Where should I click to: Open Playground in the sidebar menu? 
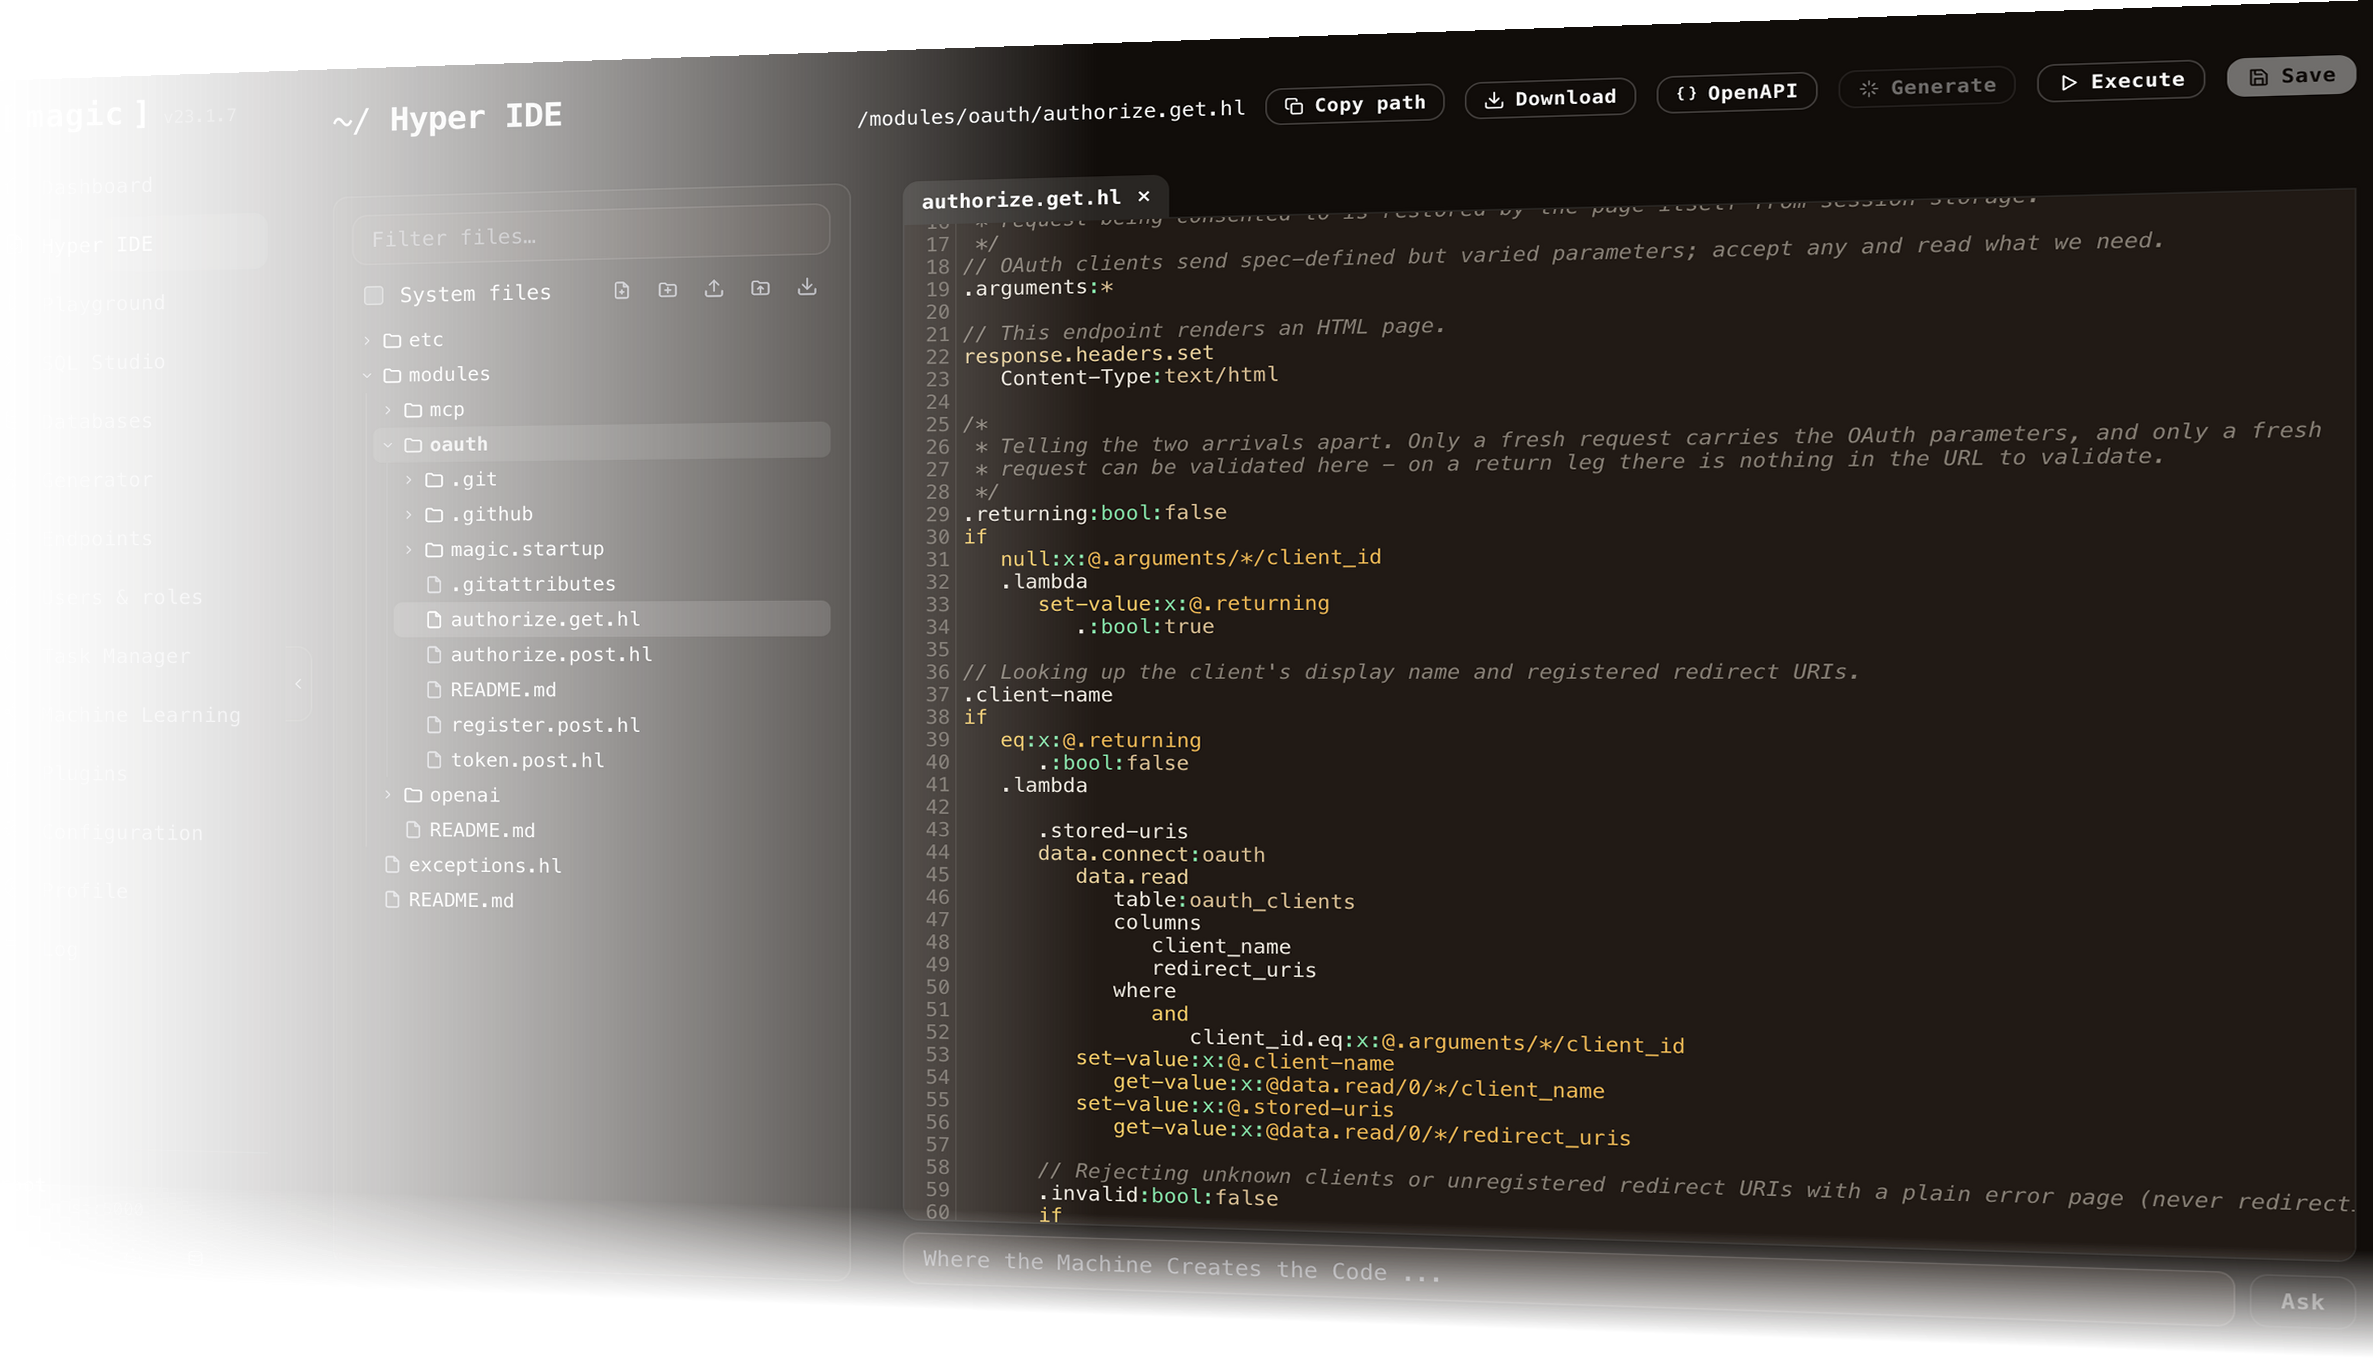(104, 303)
